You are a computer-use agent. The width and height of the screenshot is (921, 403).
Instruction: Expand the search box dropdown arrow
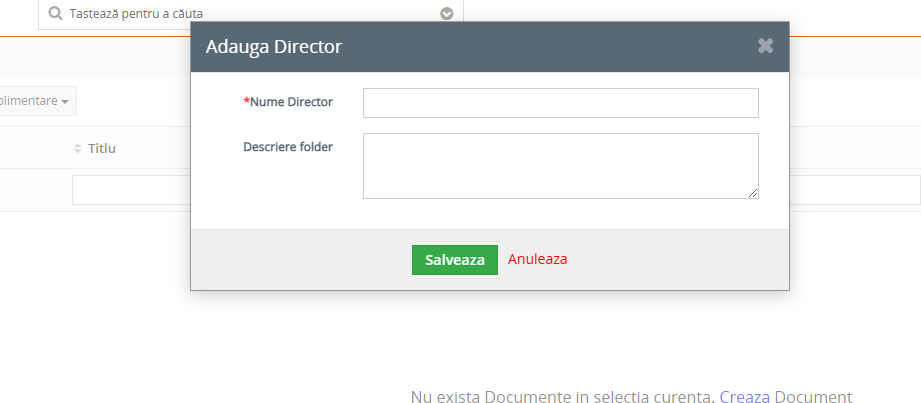tap(447, 14)
